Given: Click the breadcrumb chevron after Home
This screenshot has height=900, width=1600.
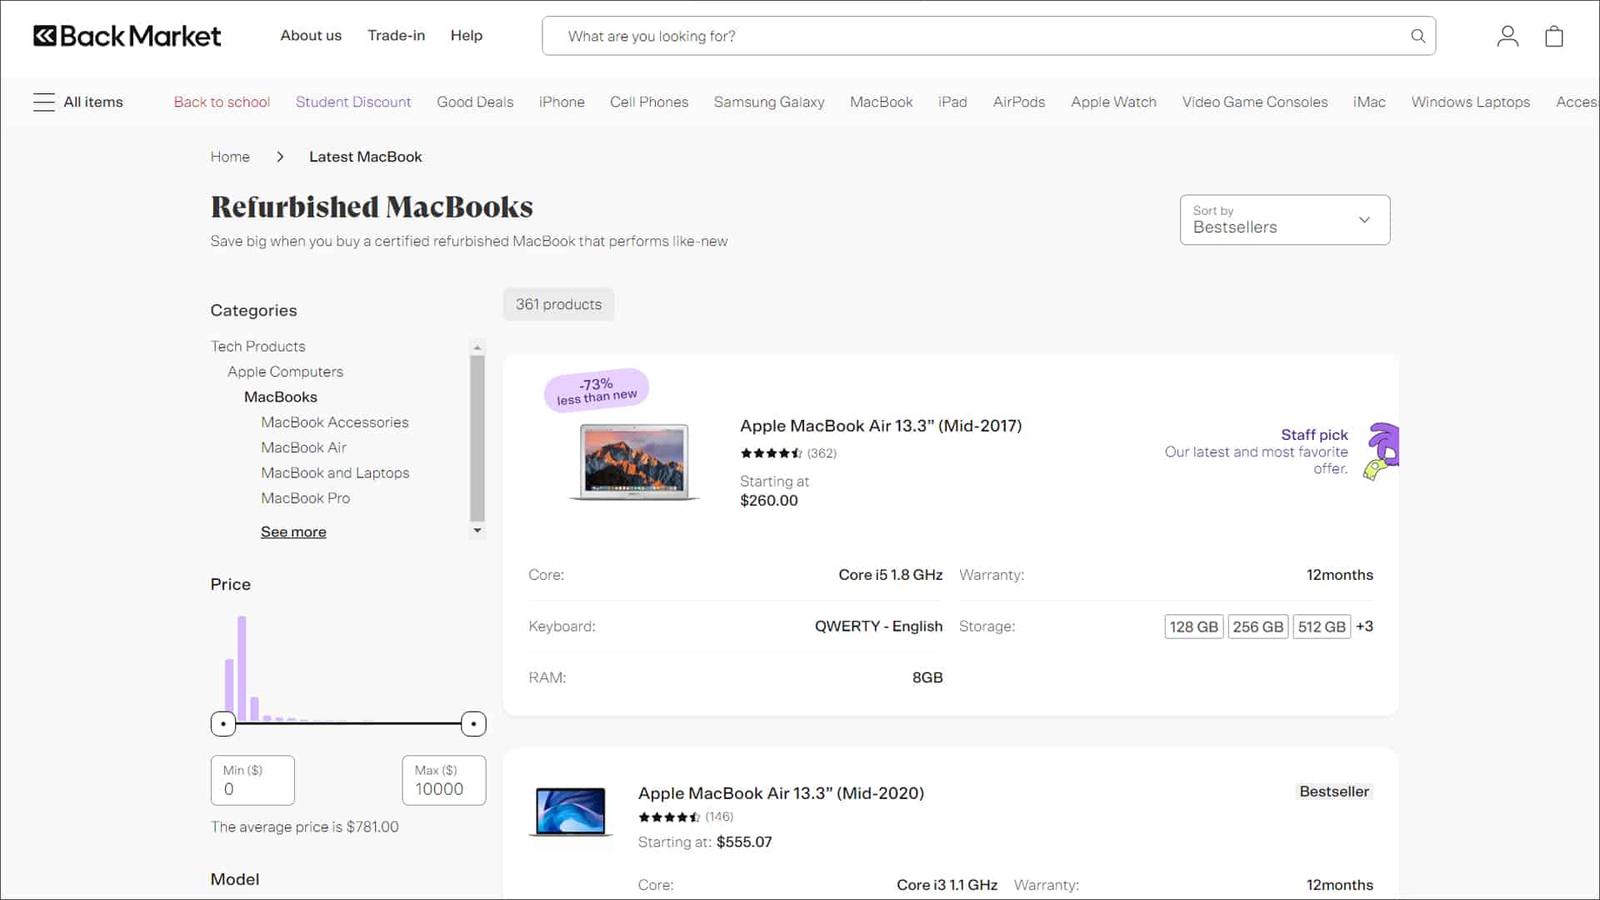Looking at the screenshot, I should pyautogui.click(x=280, y=157).
